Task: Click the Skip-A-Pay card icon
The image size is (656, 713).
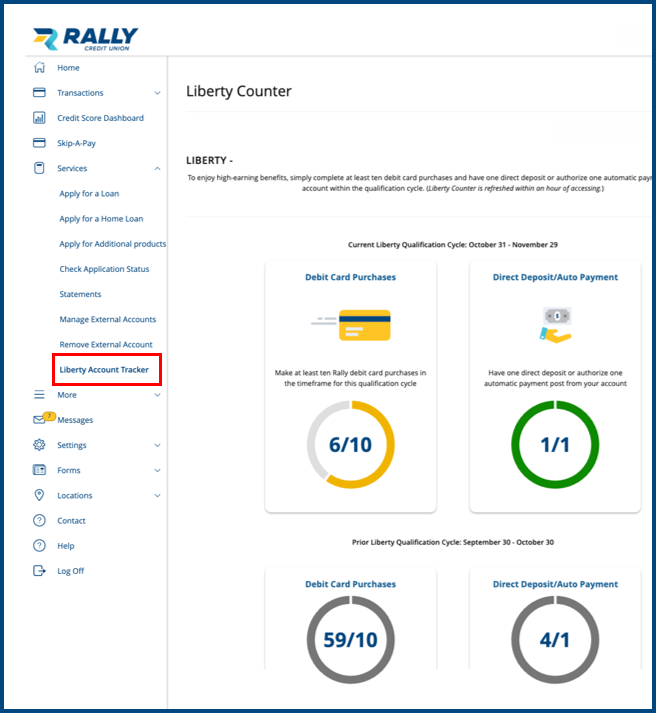Action: tap(40, 143)
